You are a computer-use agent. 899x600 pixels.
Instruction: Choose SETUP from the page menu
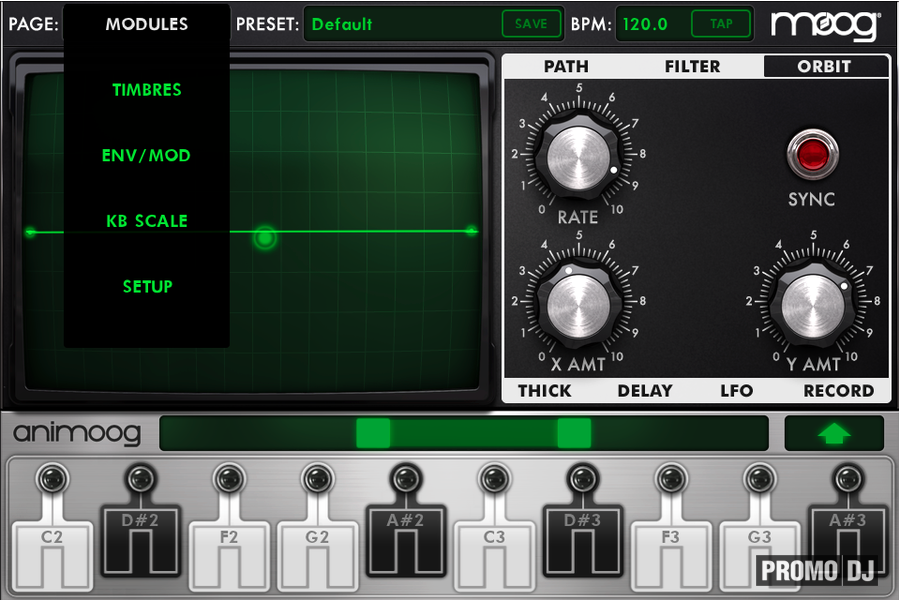[x=147, y=286]
